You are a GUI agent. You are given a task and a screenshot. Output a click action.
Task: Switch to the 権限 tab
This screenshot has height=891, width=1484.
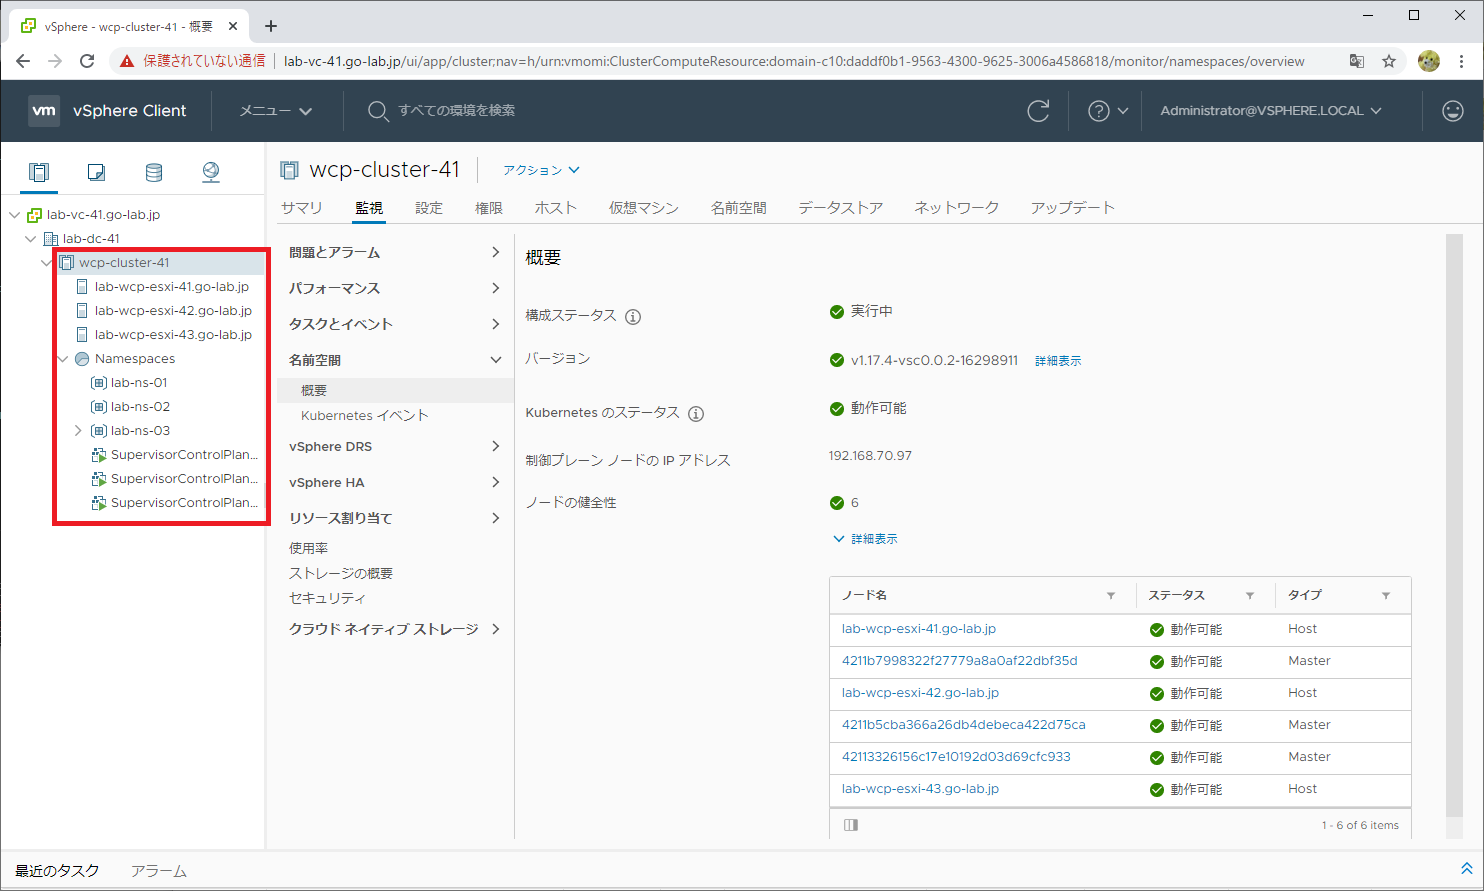(x=489, y=208)
